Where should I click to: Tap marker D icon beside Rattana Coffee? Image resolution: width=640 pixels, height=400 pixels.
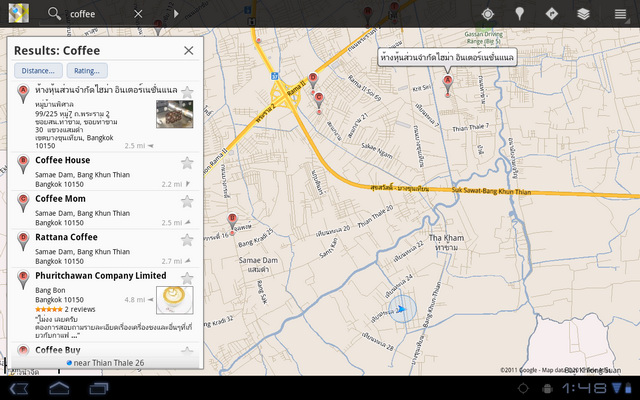[23, 242]
